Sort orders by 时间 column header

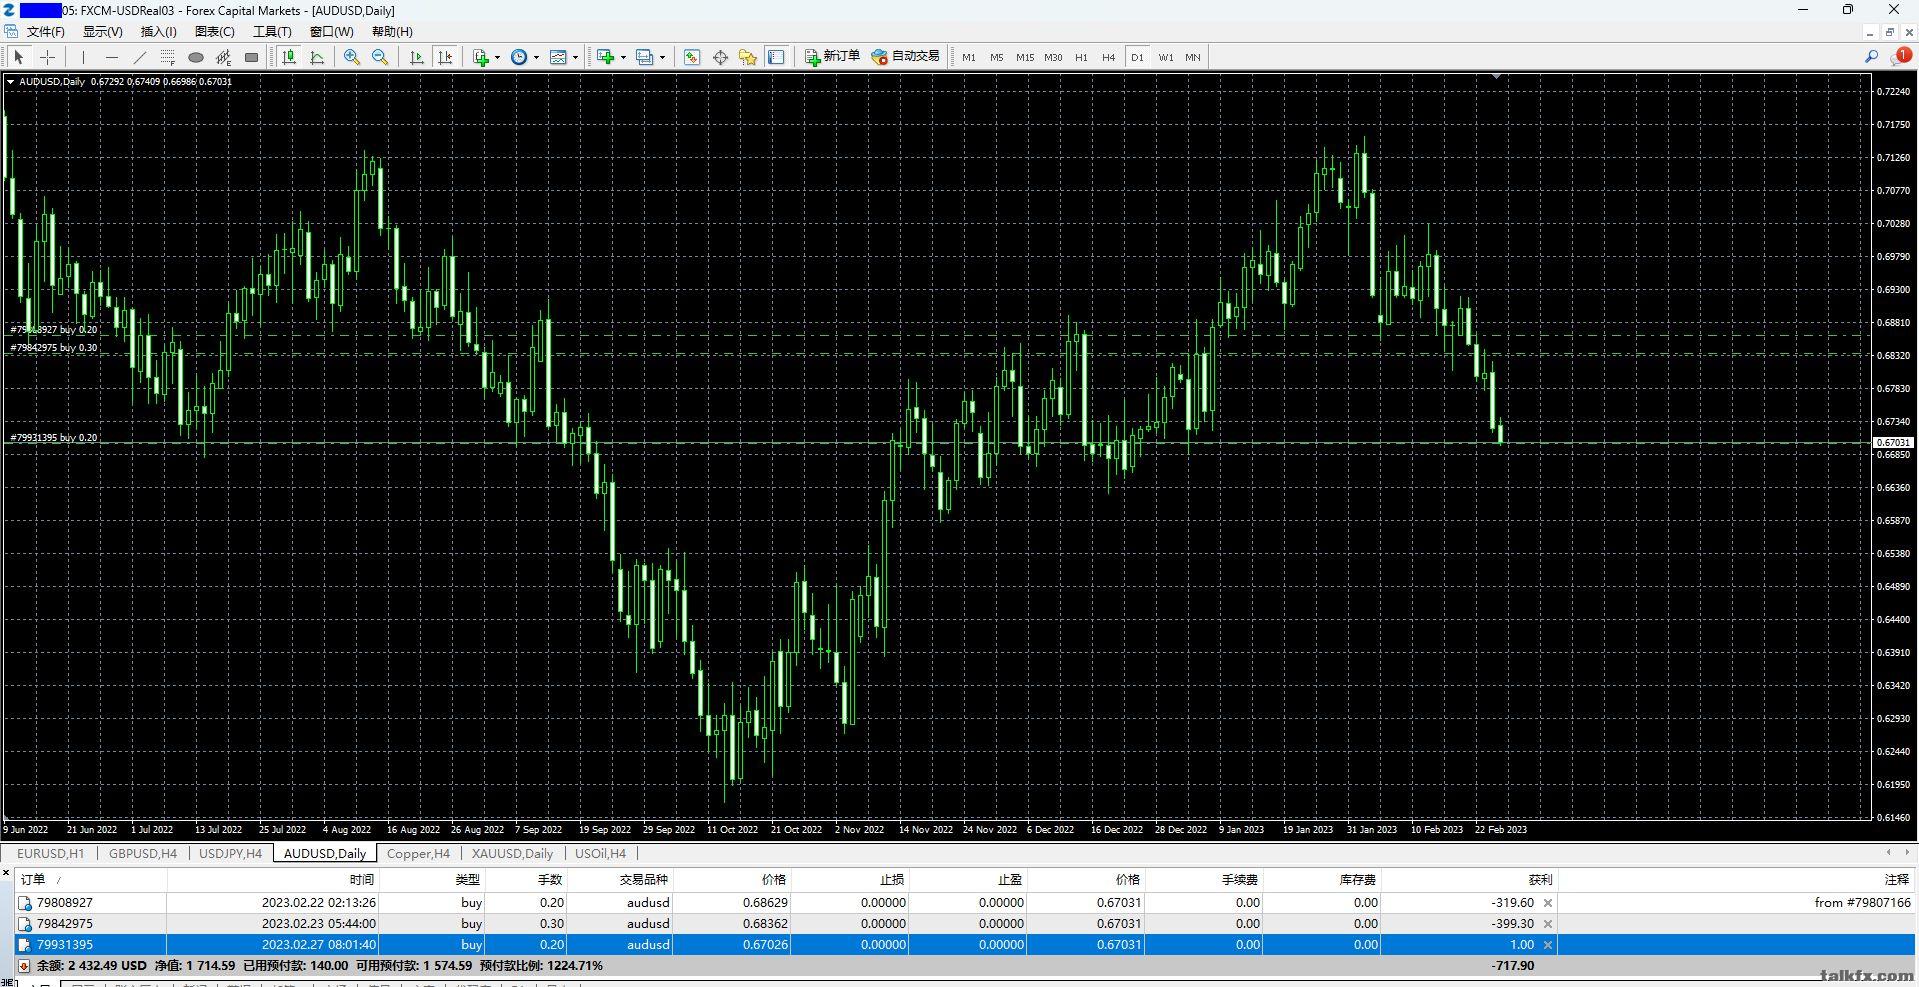273,880
